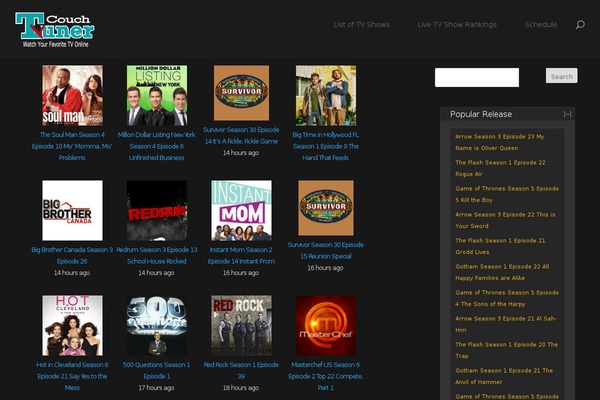Click "16 hours ago" under Survivor Reunion Special
Viewport: 600px width, 400px height.
(326, 268)
